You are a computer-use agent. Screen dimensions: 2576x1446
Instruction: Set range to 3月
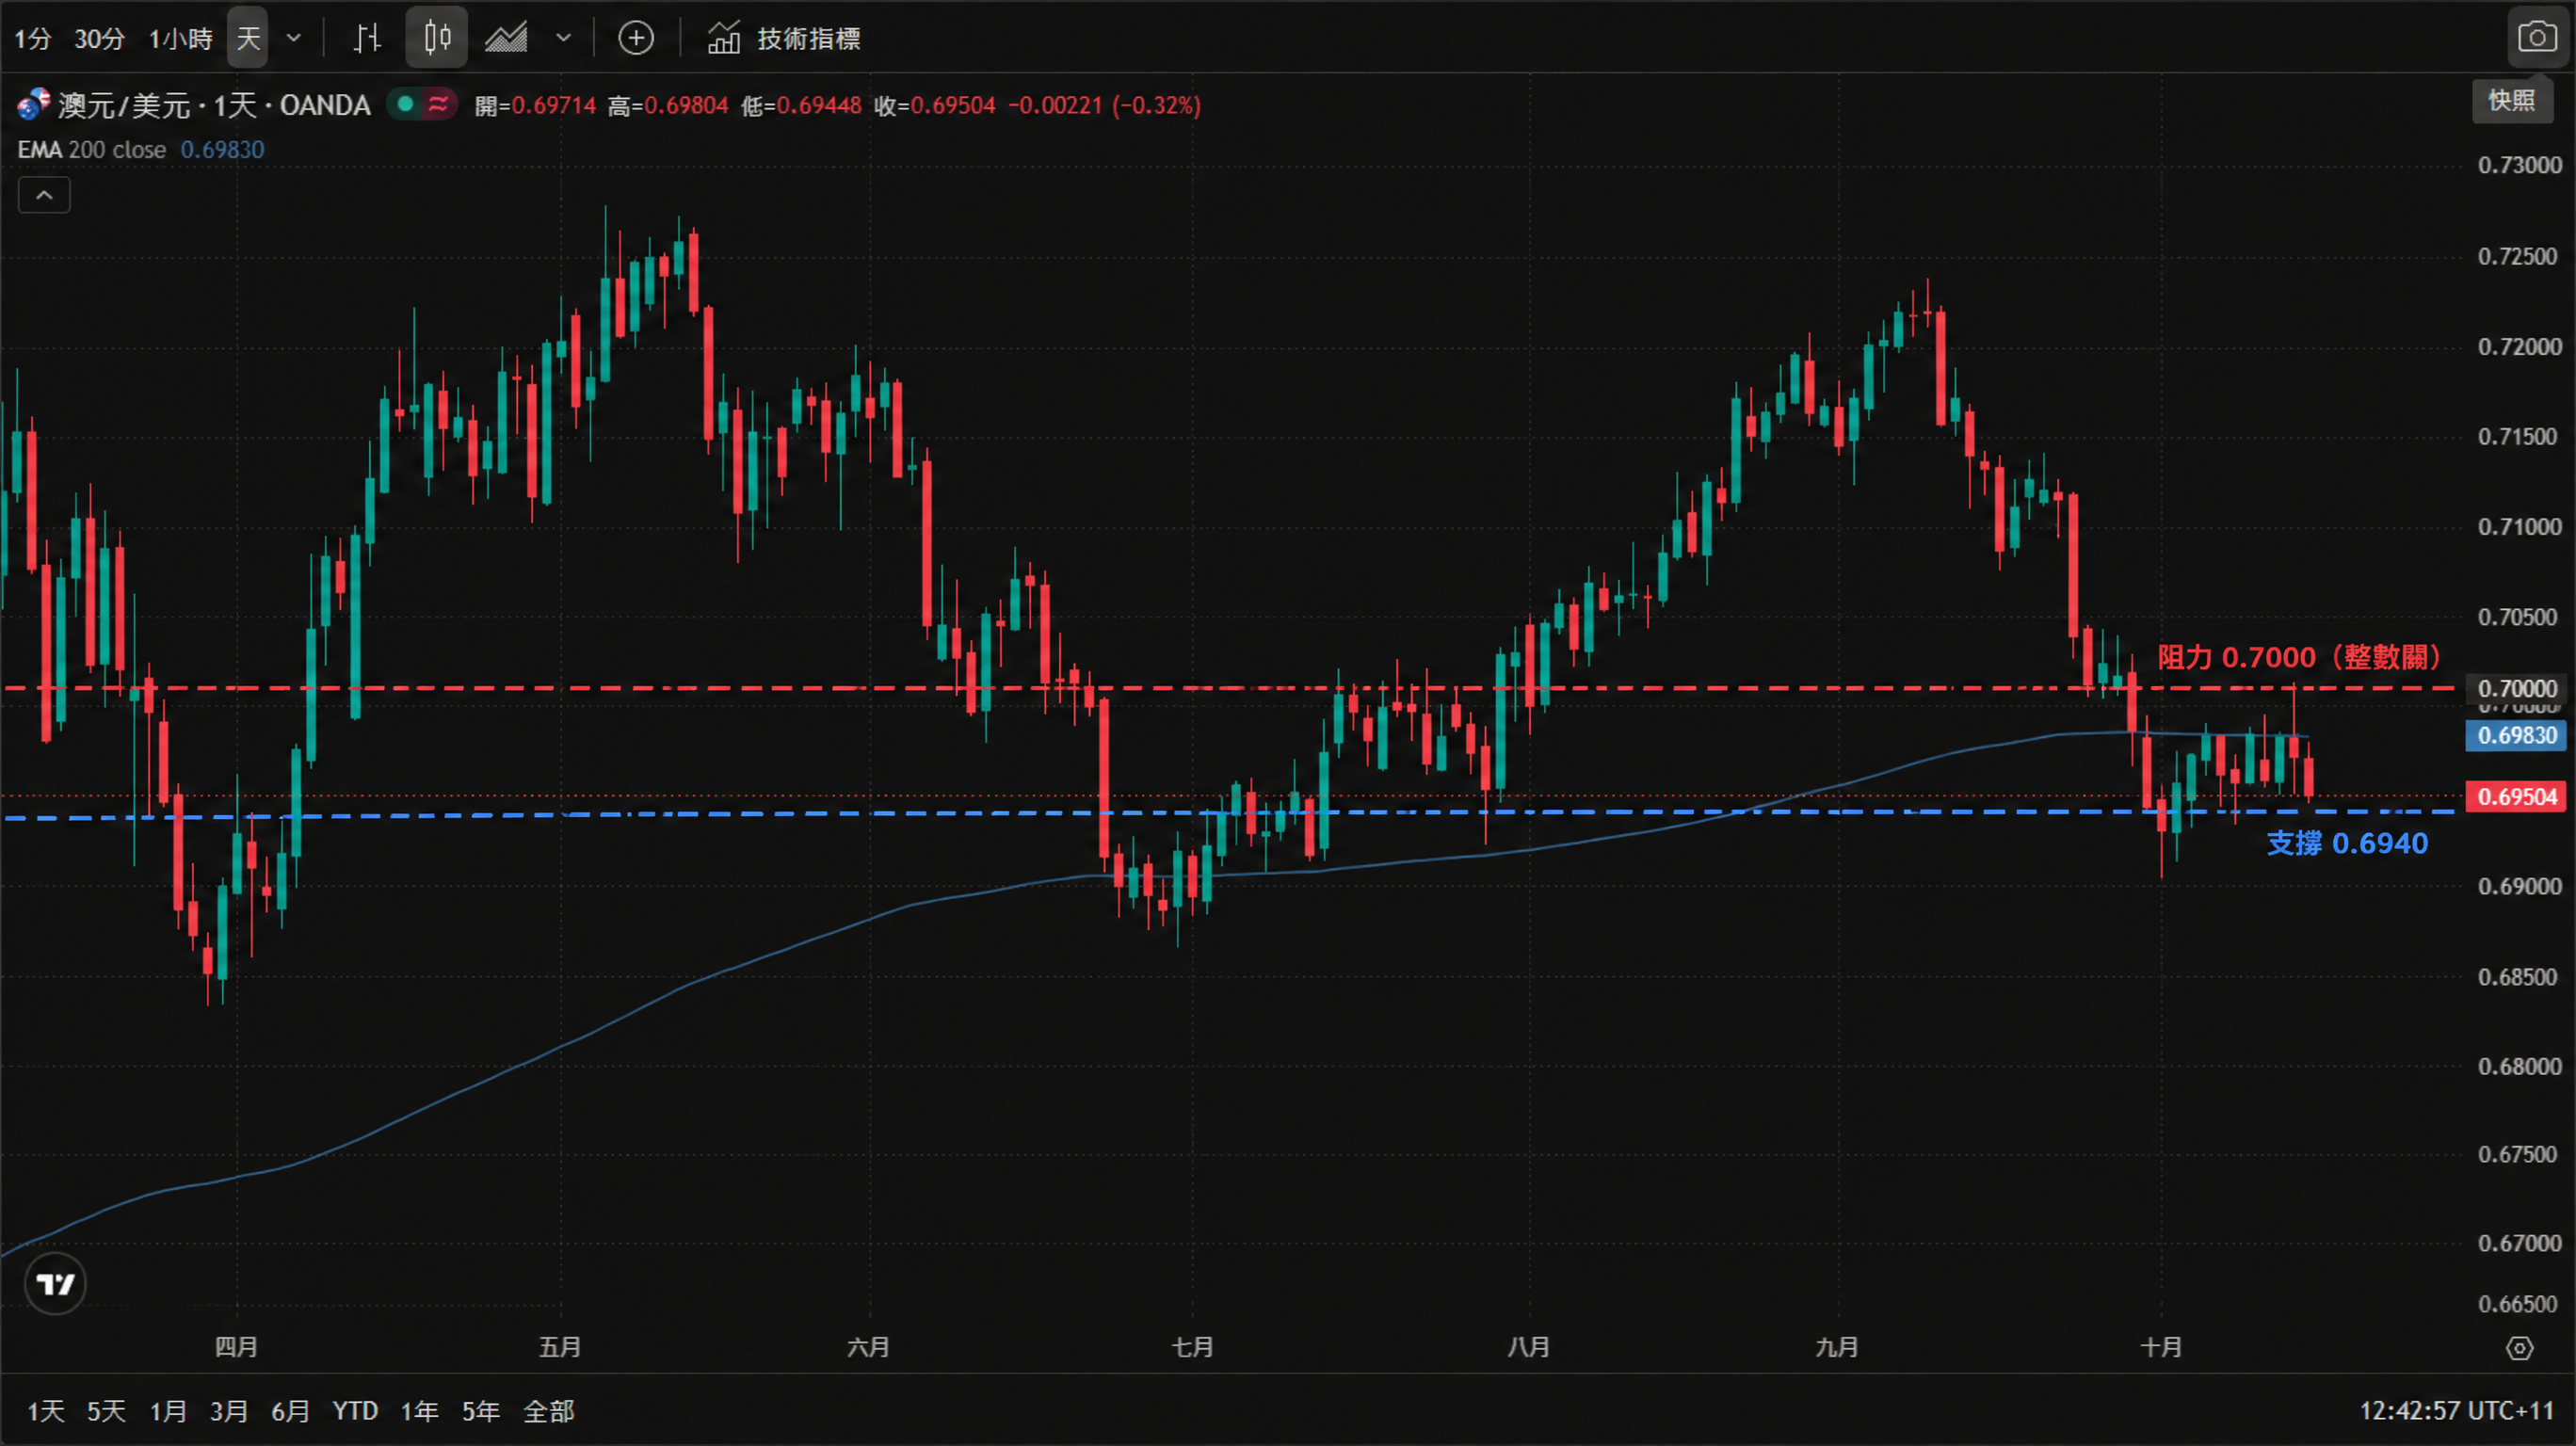point(229,1412)
